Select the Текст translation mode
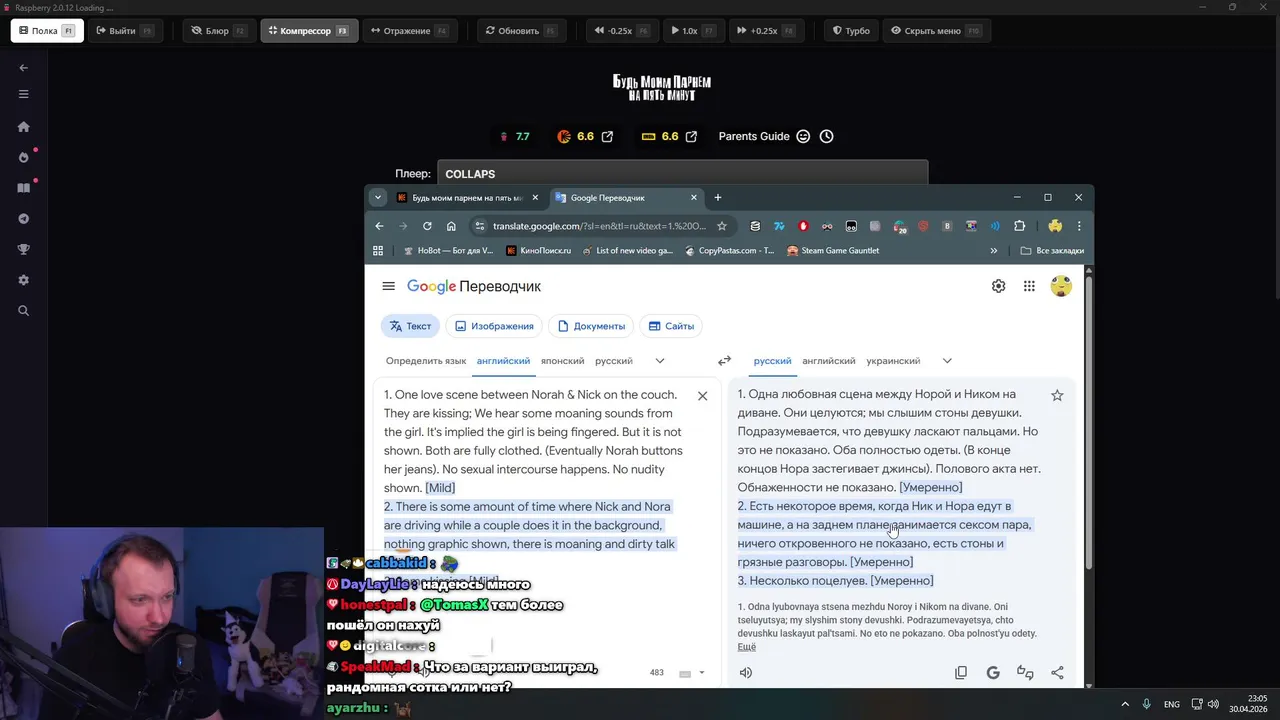This screenshot has width=1280, height=720. point(410,326)
